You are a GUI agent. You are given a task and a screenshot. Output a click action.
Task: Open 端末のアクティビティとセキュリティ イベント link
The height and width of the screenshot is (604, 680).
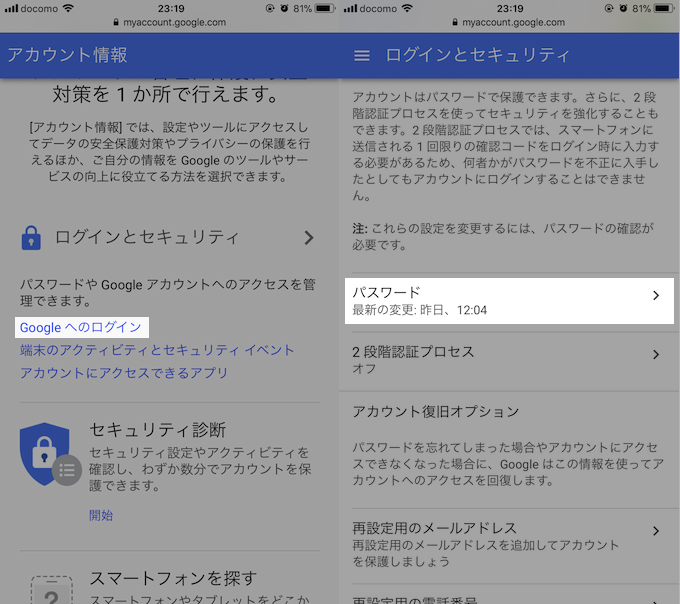[x=157, y=350]
